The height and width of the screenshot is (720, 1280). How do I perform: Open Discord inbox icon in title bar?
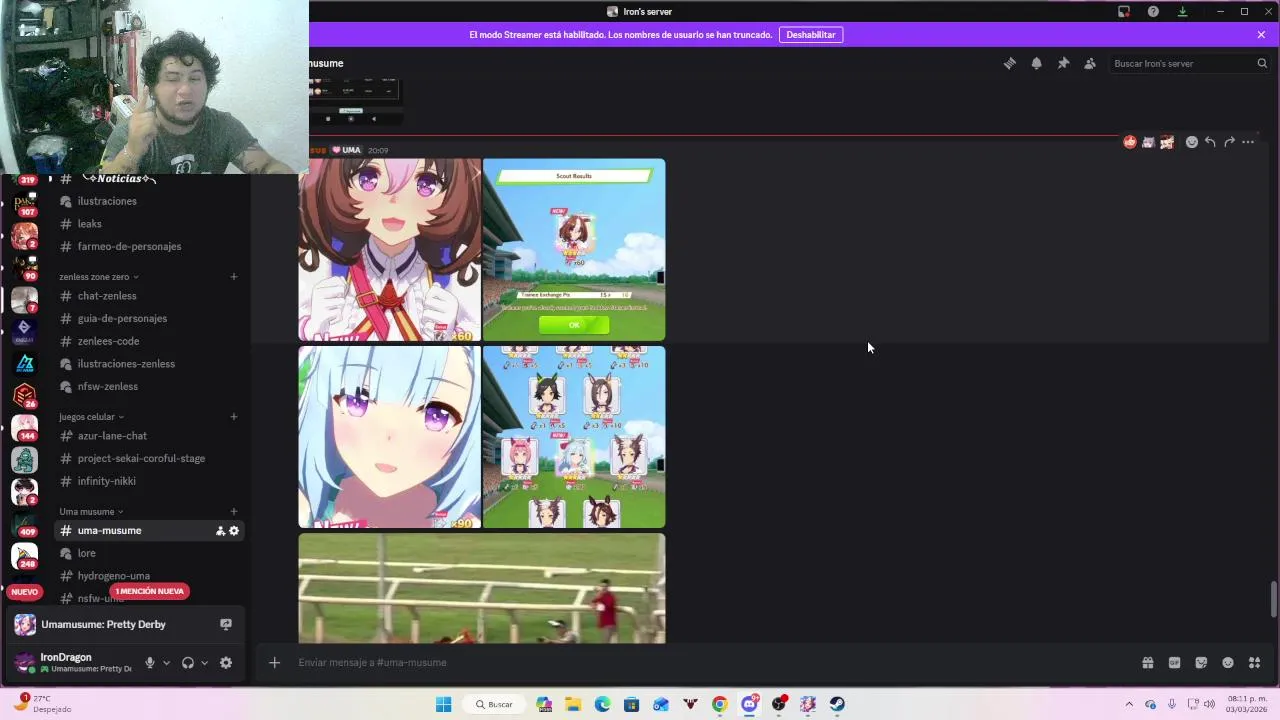[x=1124, y=11]
